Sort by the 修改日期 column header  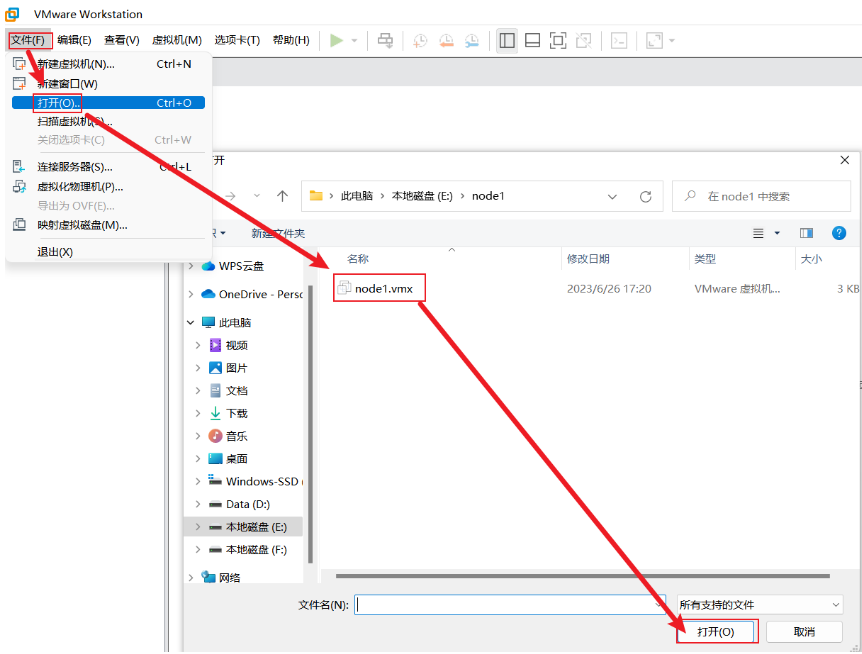click(588, 259)
